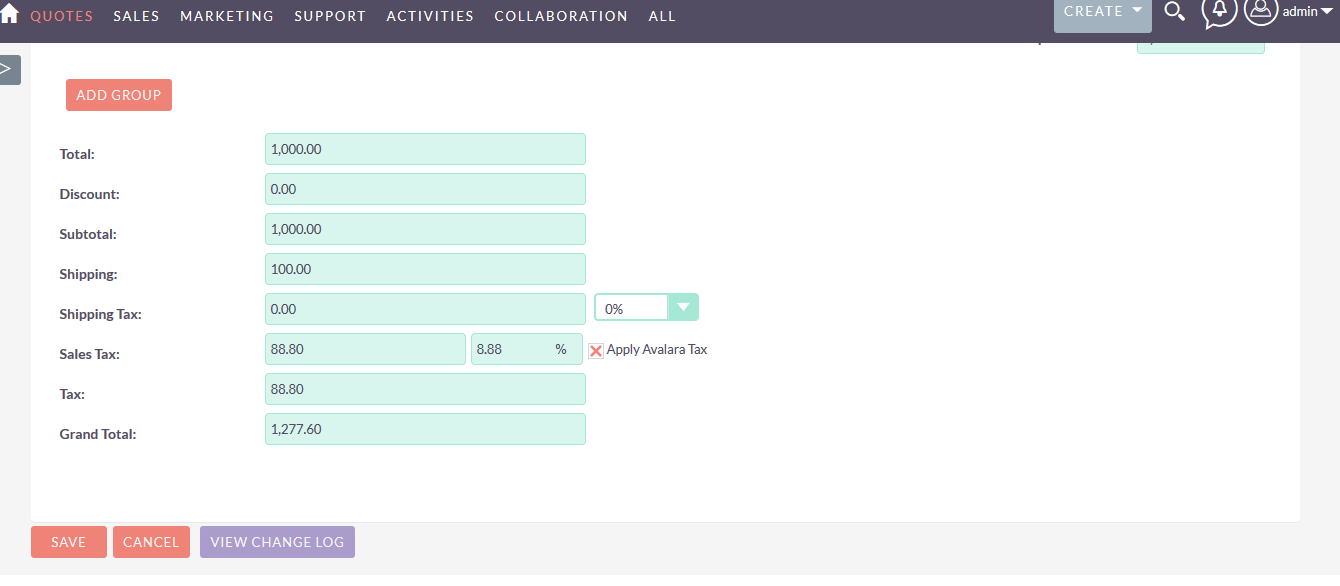The width and height of the screenshot is (1340, 586).
Task: Open the Create dropdown menu
Action: pyautogui.click(x=1102, y=12)
